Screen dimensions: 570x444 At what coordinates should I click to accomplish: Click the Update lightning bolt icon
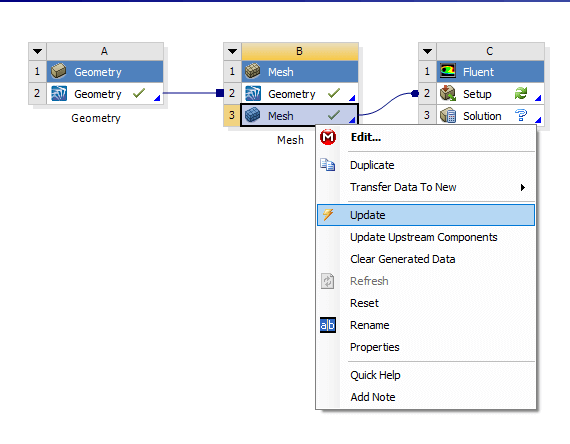(328, 215)
